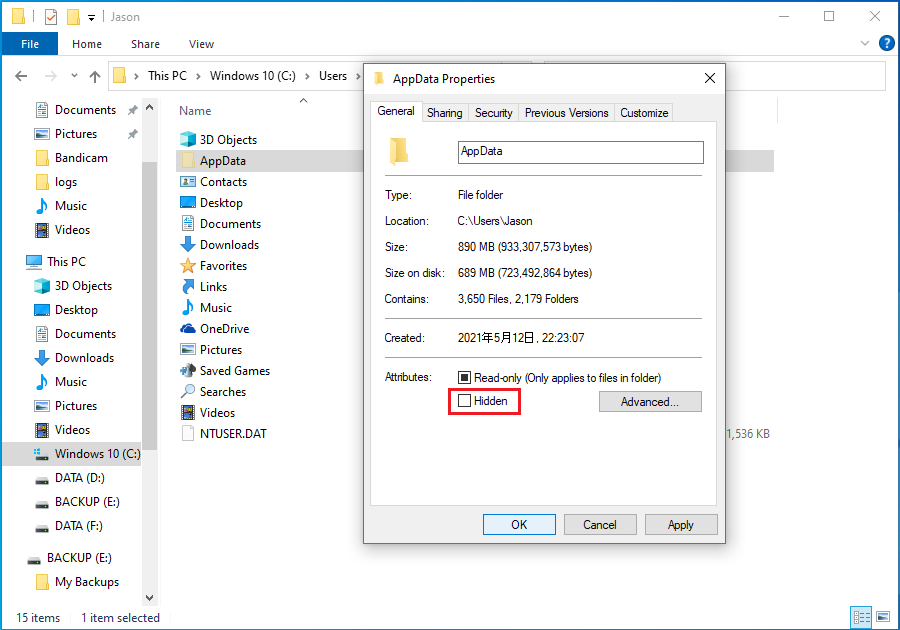The height and width of the screenshot is (630, 900).
Task: Click the Apply button
Action: [681, 524]
